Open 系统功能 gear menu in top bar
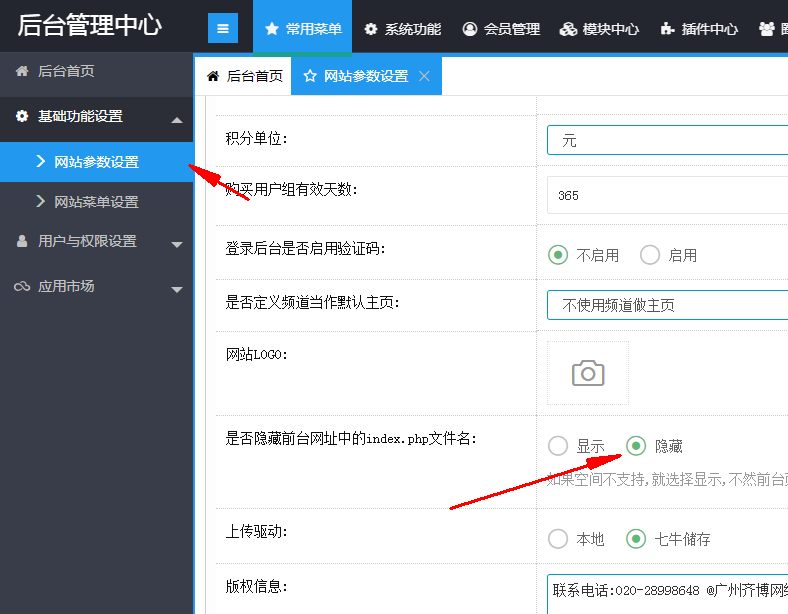 [402, 29]
